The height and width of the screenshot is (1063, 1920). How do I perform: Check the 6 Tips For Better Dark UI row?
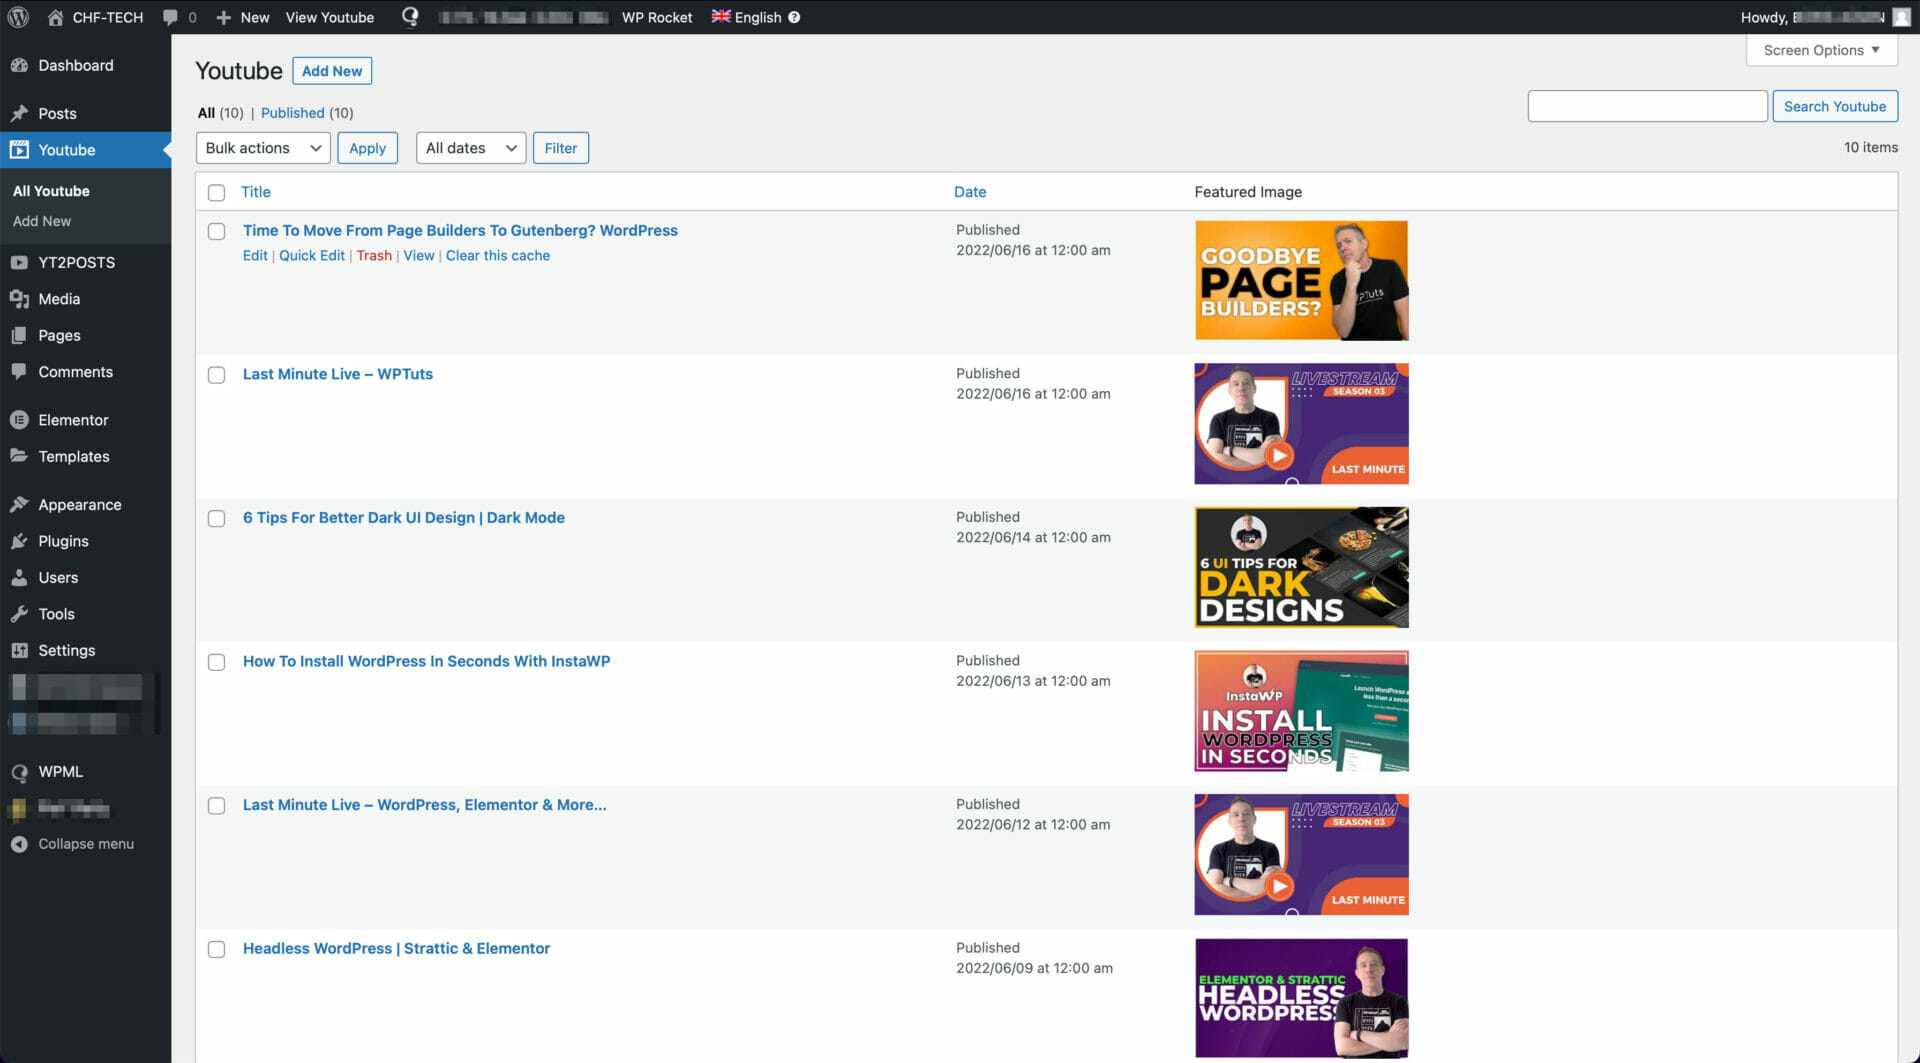click(x=216, y=518)
